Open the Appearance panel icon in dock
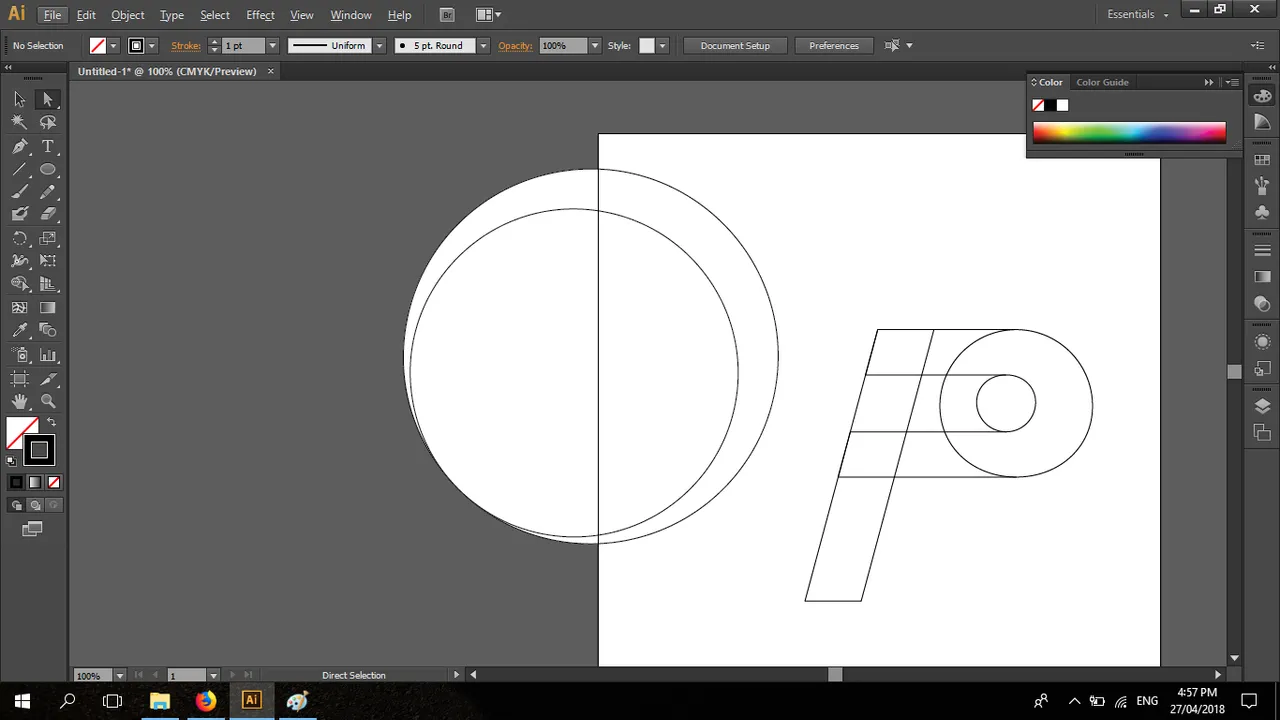This screenshot has width=1280, height=720. [x=1262, y=342]
